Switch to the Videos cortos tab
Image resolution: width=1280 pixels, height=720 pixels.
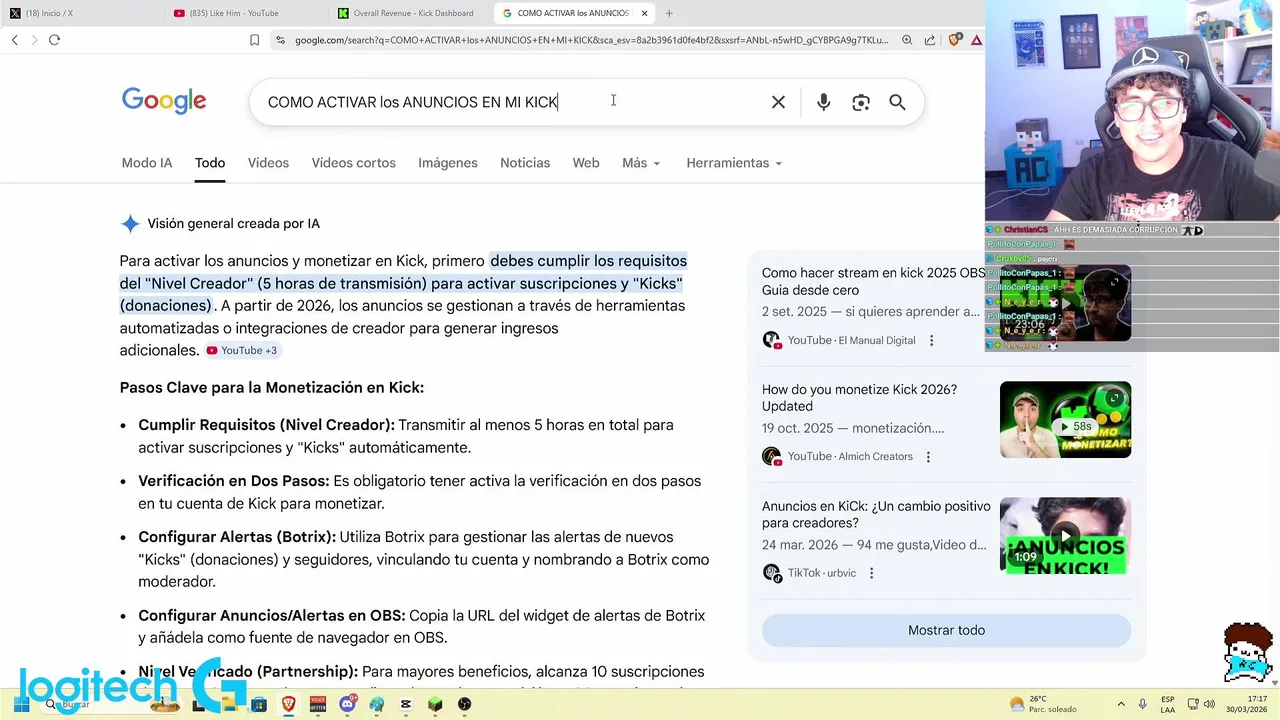click(353, 163)
